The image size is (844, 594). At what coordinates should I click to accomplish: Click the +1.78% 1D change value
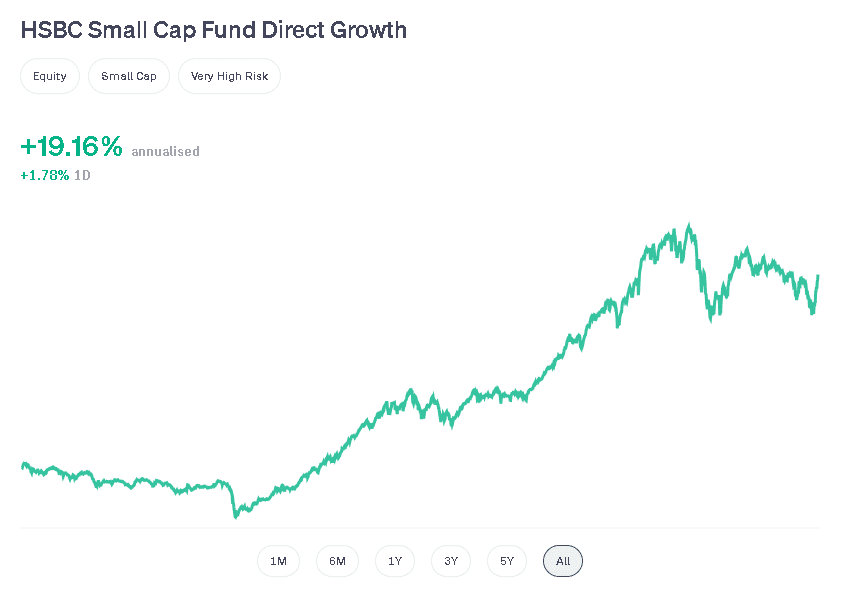click(x=45, y=175)
